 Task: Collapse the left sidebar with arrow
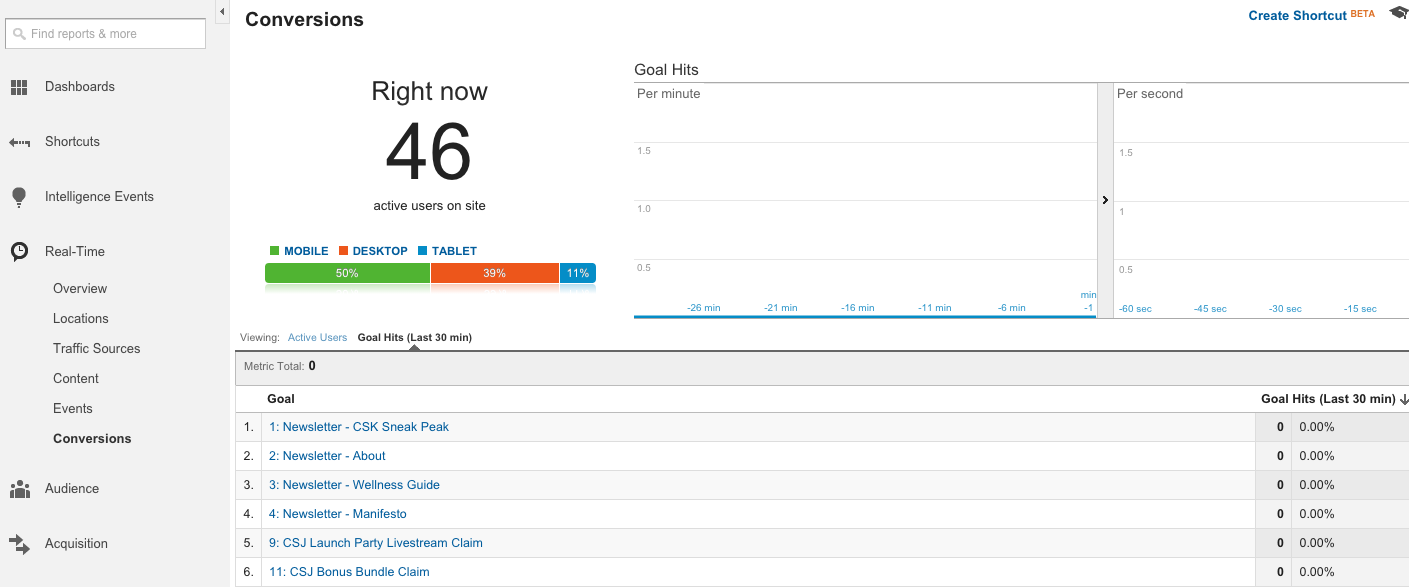pyautogui.click(x=222, y=11)
